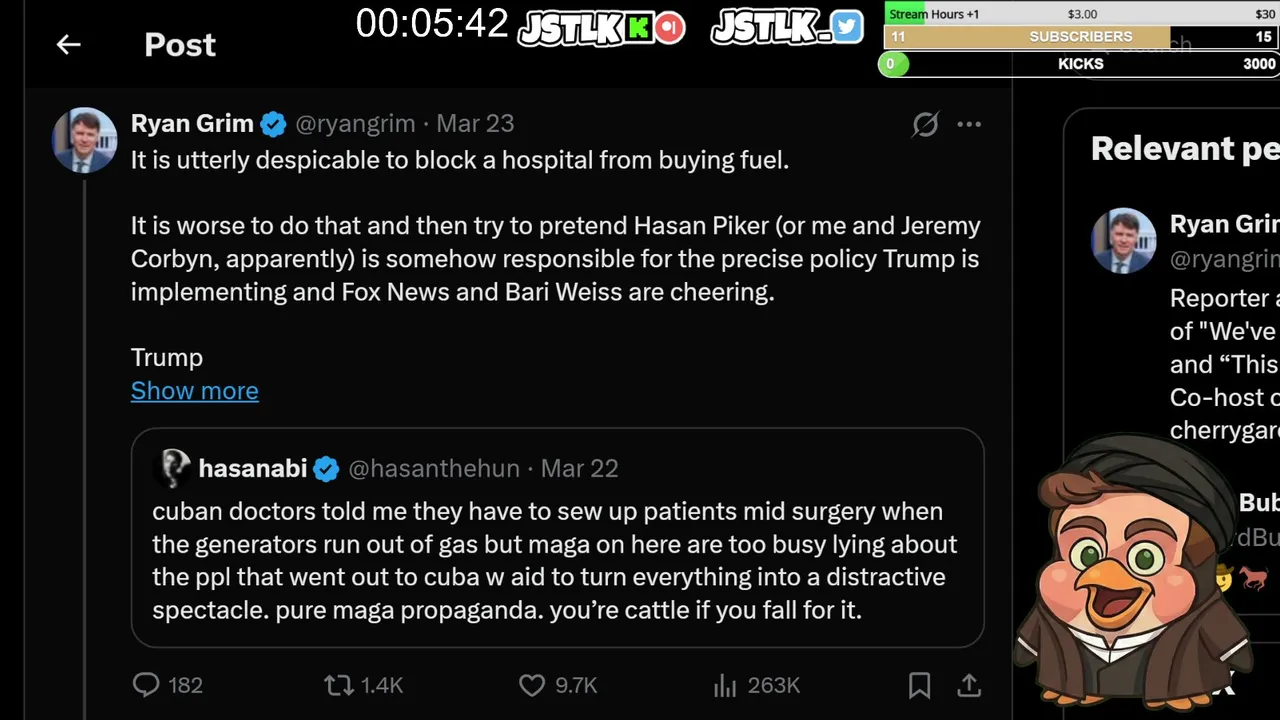Open the reply icon with 182 comments
This screenshot has width=1280, height=720.
pos(147,685)
